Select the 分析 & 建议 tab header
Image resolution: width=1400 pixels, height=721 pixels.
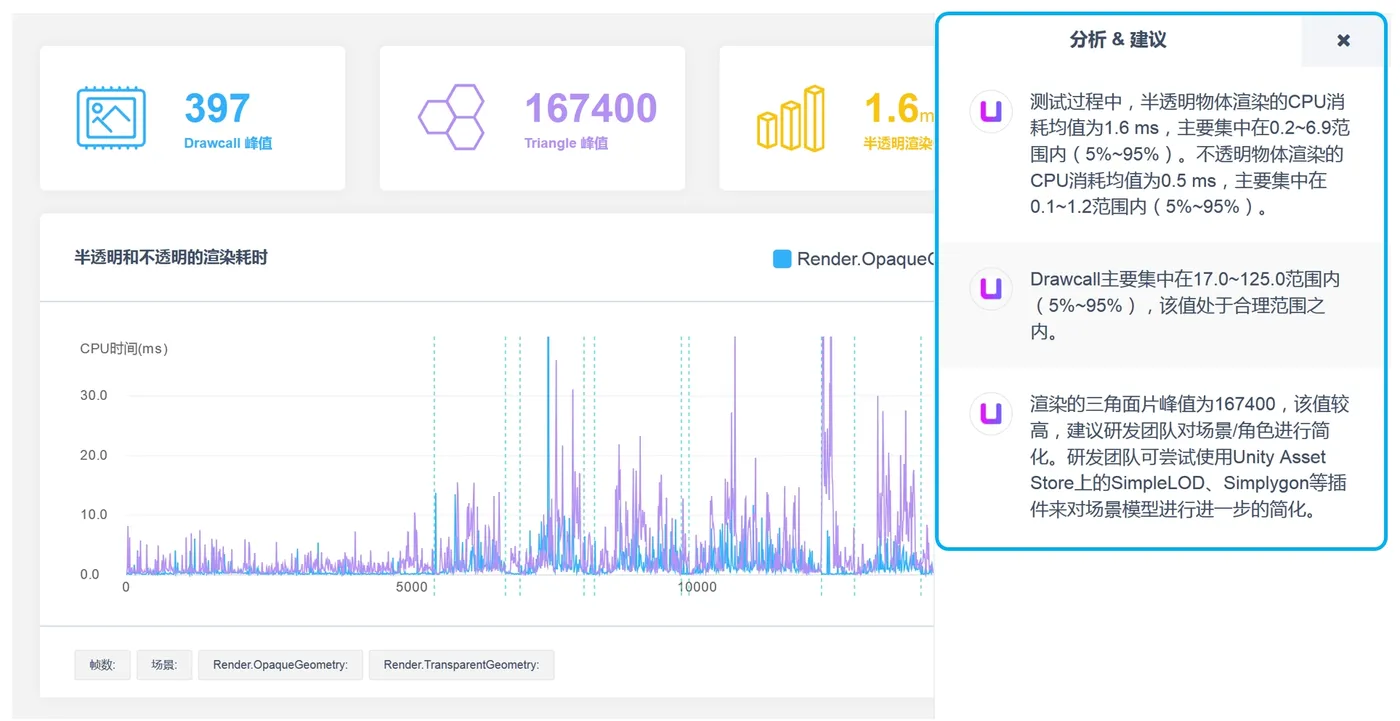1118,40
